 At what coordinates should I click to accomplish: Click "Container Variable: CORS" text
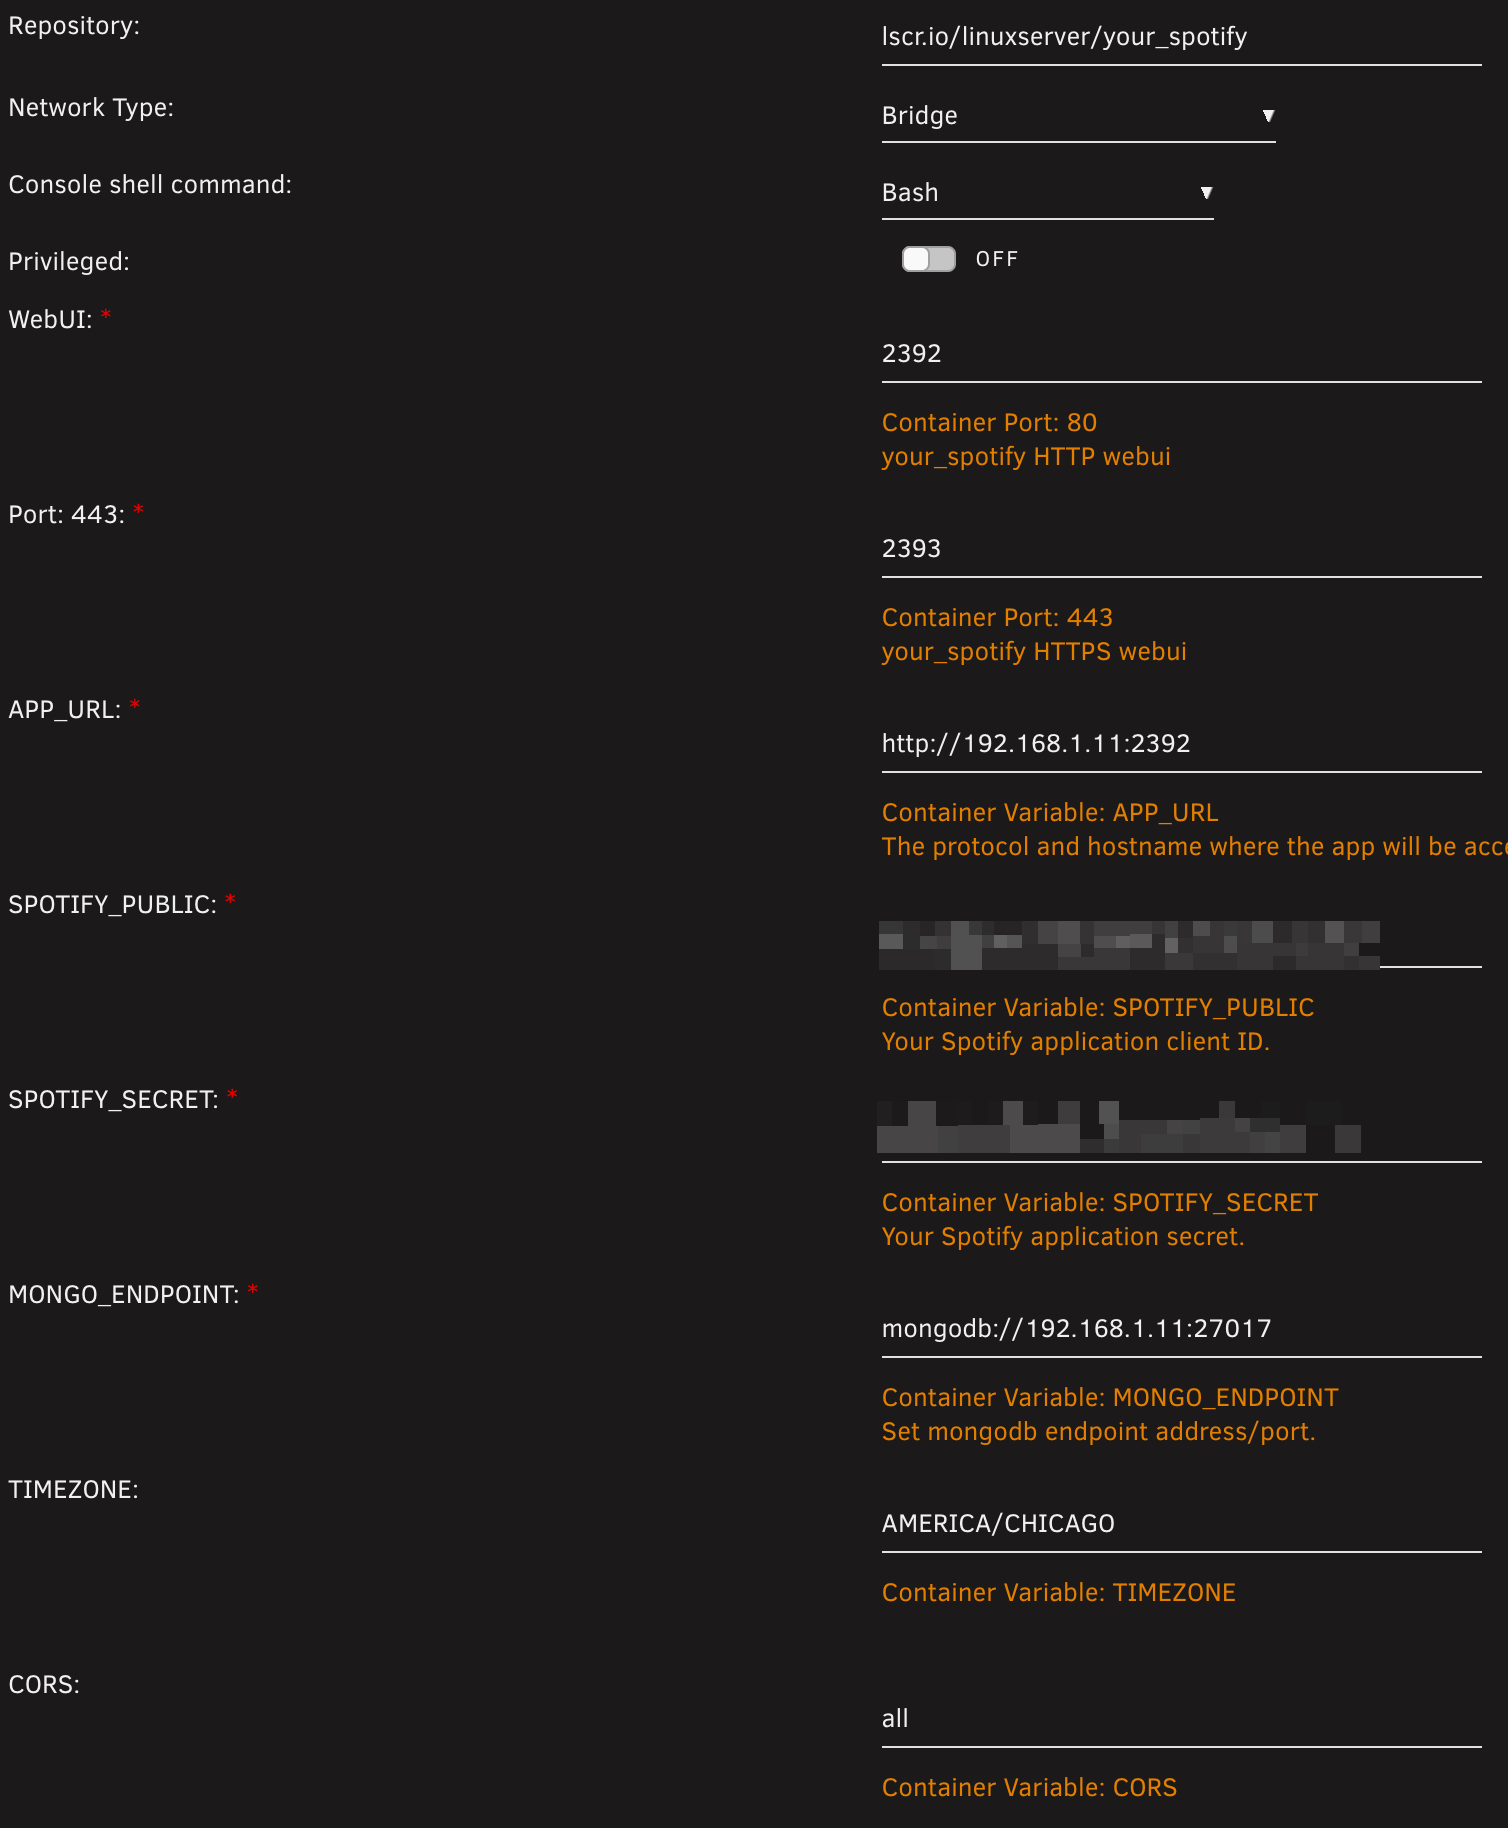click(1030, 1788)
